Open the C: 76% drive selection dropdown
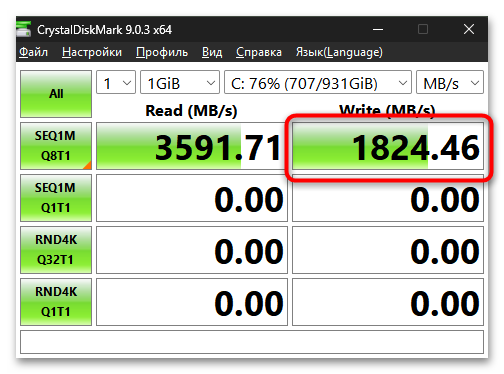Viewport: 504px width, 374px height. pos(318,82)
